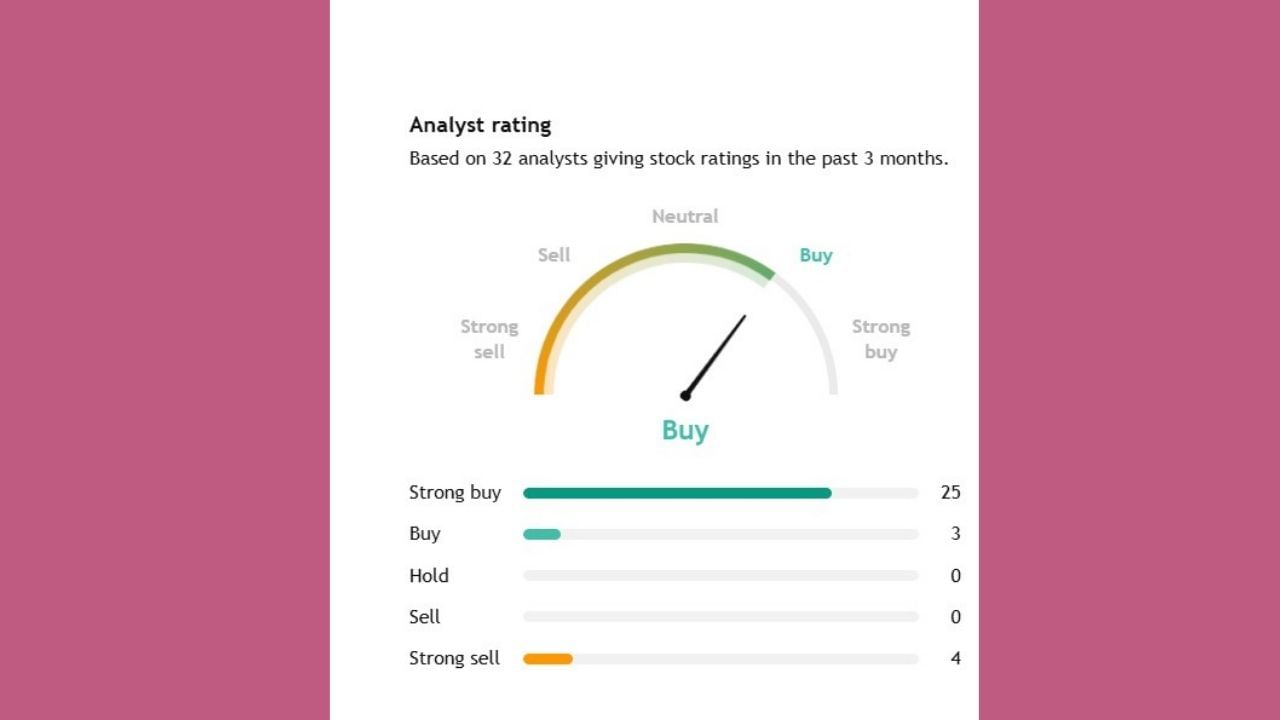Click the empty Sell rating bar

[x=720, y=617]
